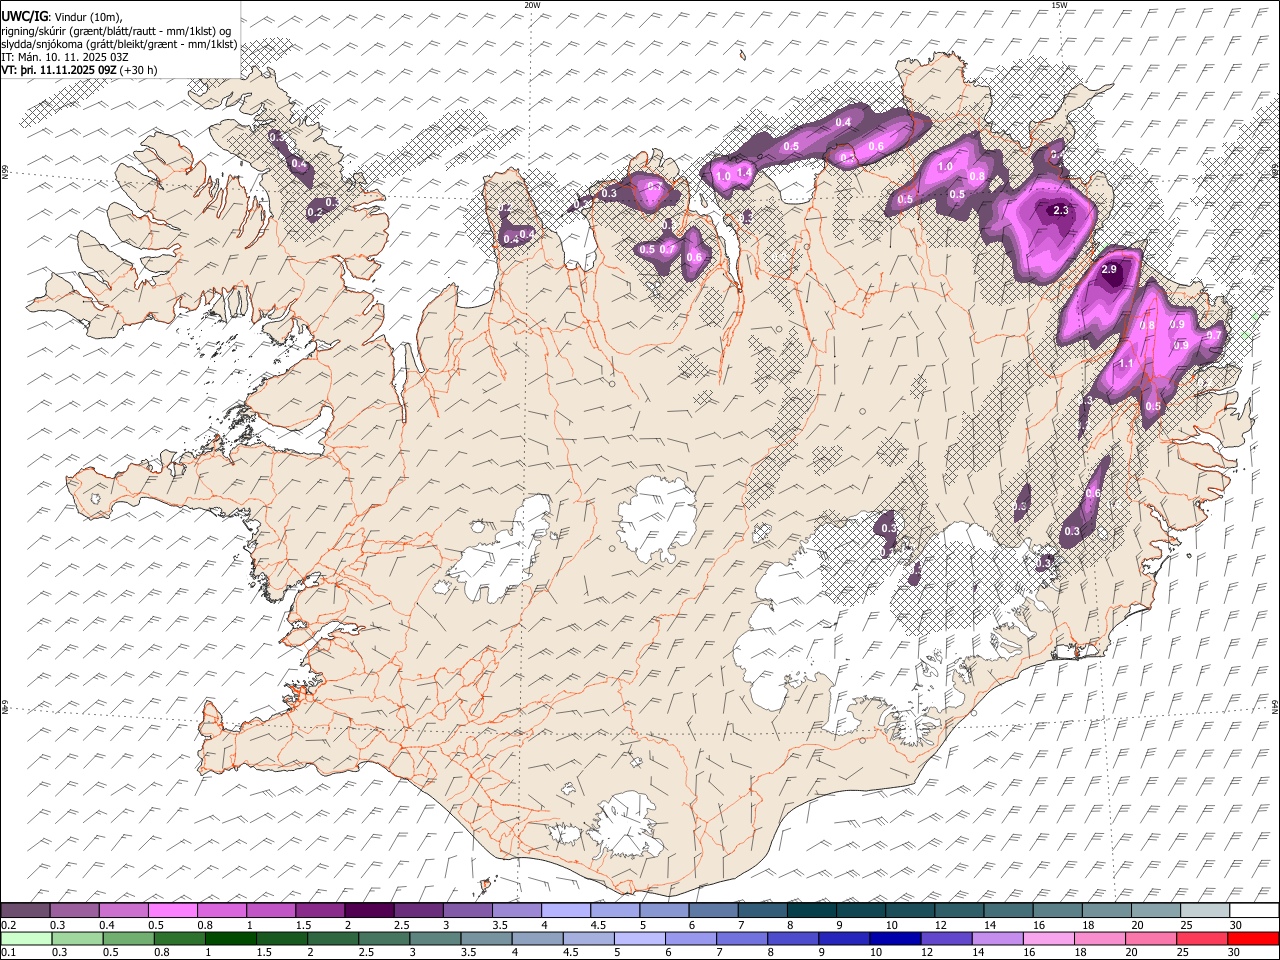Image resolution: width=1280 pixels, height=960 pixels.
Task: Click the 'rigning/skúrir' legend description line
Action: coord(116,30)
